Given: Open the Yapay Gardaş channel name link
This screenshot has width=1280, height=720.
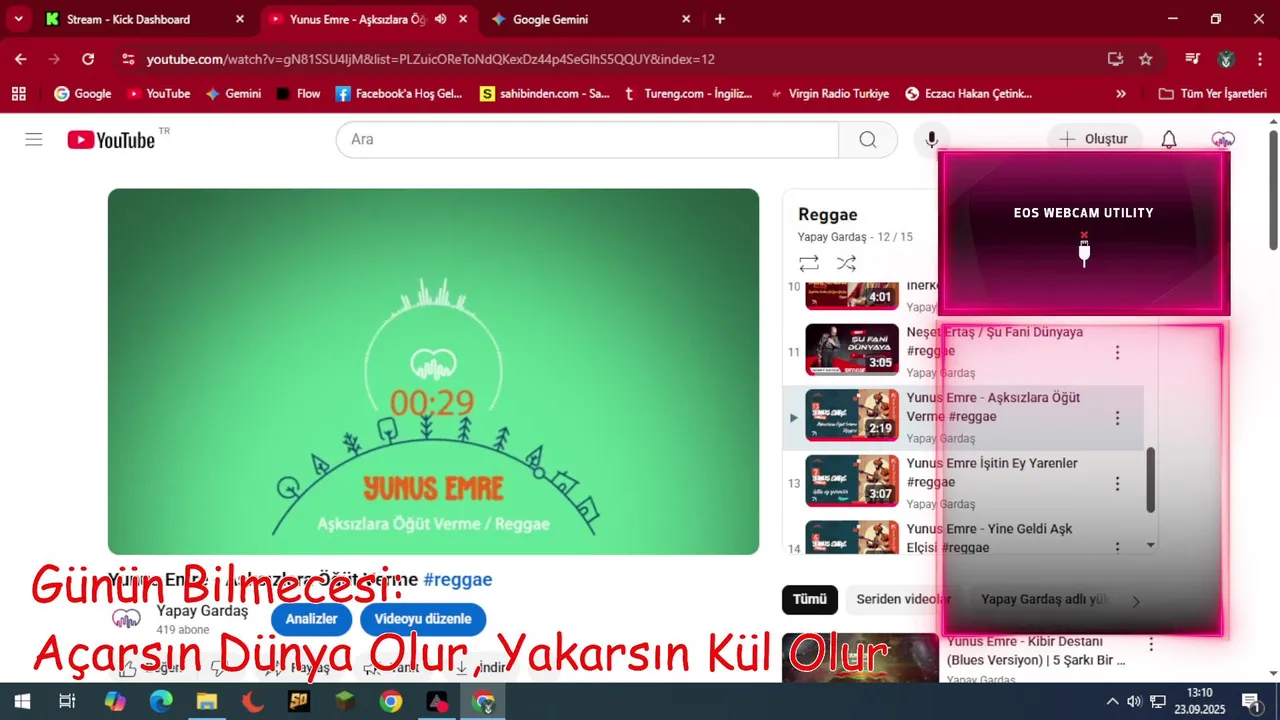Looking at the screenshot, I should (202, 610).
